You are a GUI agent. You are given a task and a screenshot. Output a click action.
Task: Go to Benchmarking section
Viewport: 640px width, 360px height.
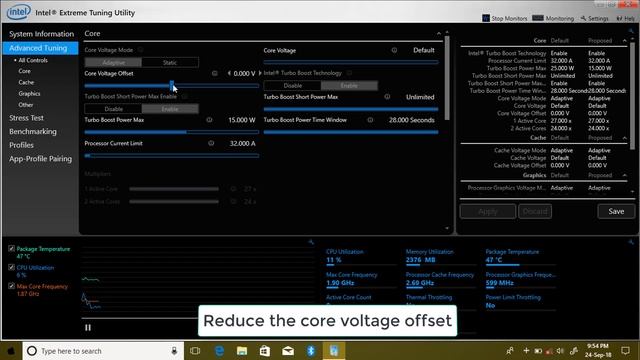[x=33, y=131]
